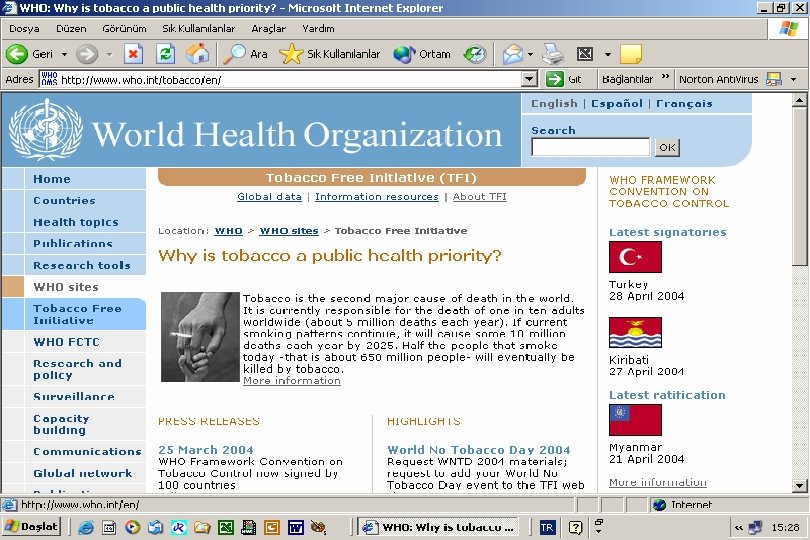Click the TR language indicator

point(547,528)
